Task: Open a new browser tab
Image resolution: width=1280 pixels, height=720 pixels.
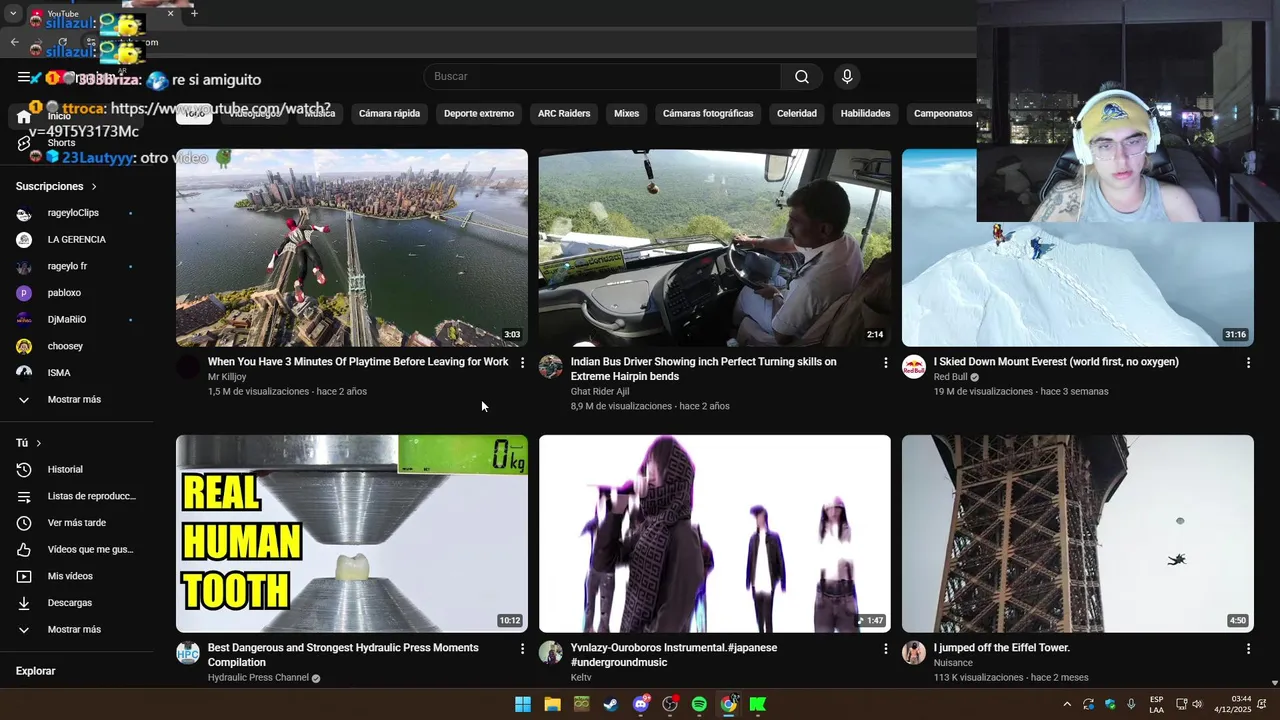Action: pos(194,13)
